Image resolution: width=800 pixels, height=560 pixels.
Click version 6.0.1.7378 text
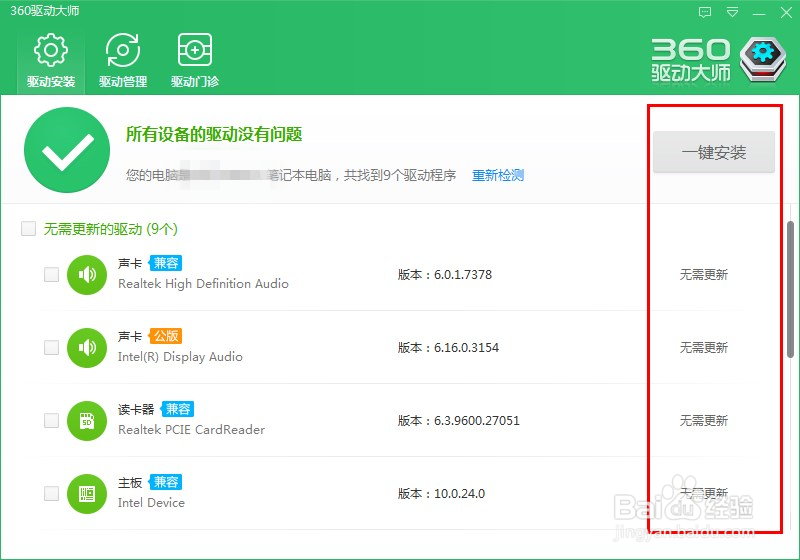[x=445, y=274]
